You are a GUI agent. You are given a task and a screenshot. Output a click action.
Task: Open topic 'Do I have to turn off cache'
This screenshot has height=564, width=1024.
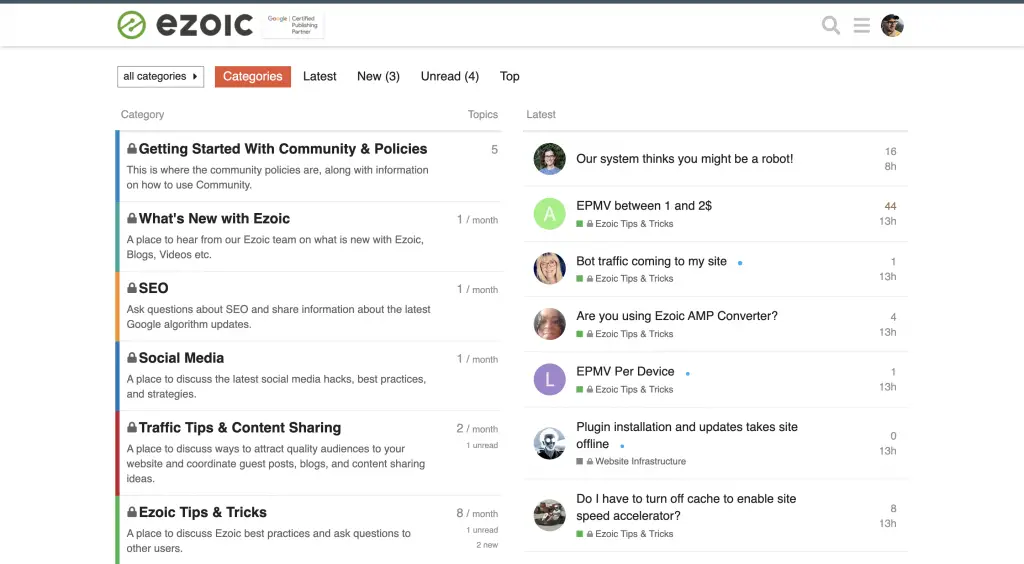click(x=686, y=507)
